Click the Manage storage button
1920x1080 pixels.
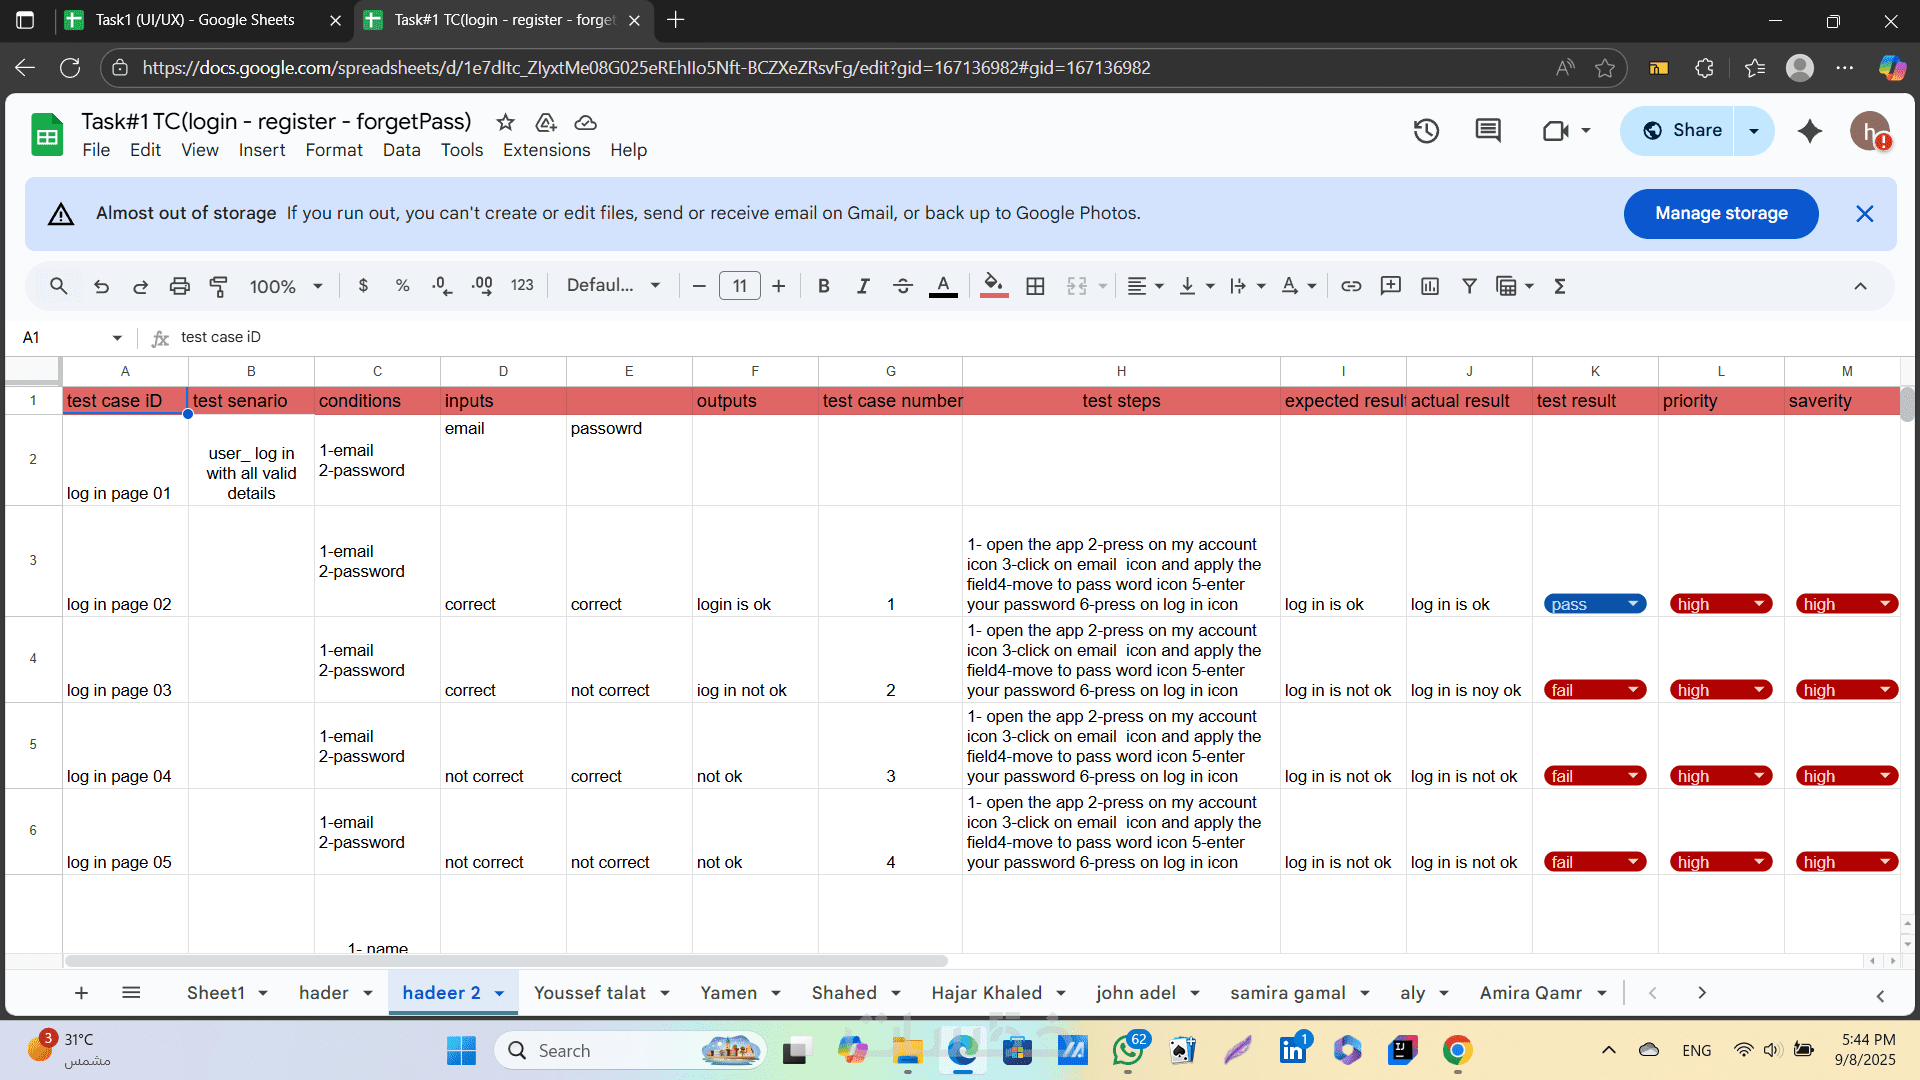1720,213
